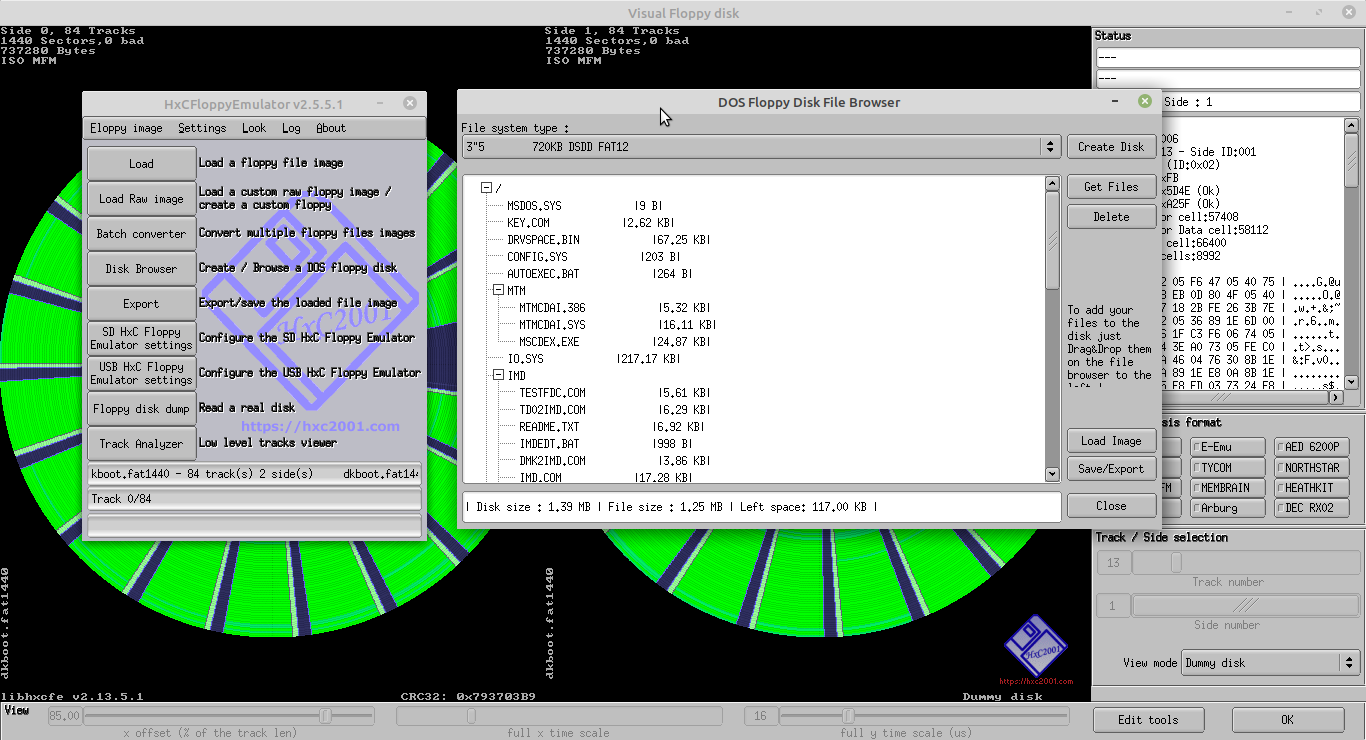The image size is (1366, 740).
Task: Select the IO.SYS file
Action: click(x=525, y=359)
